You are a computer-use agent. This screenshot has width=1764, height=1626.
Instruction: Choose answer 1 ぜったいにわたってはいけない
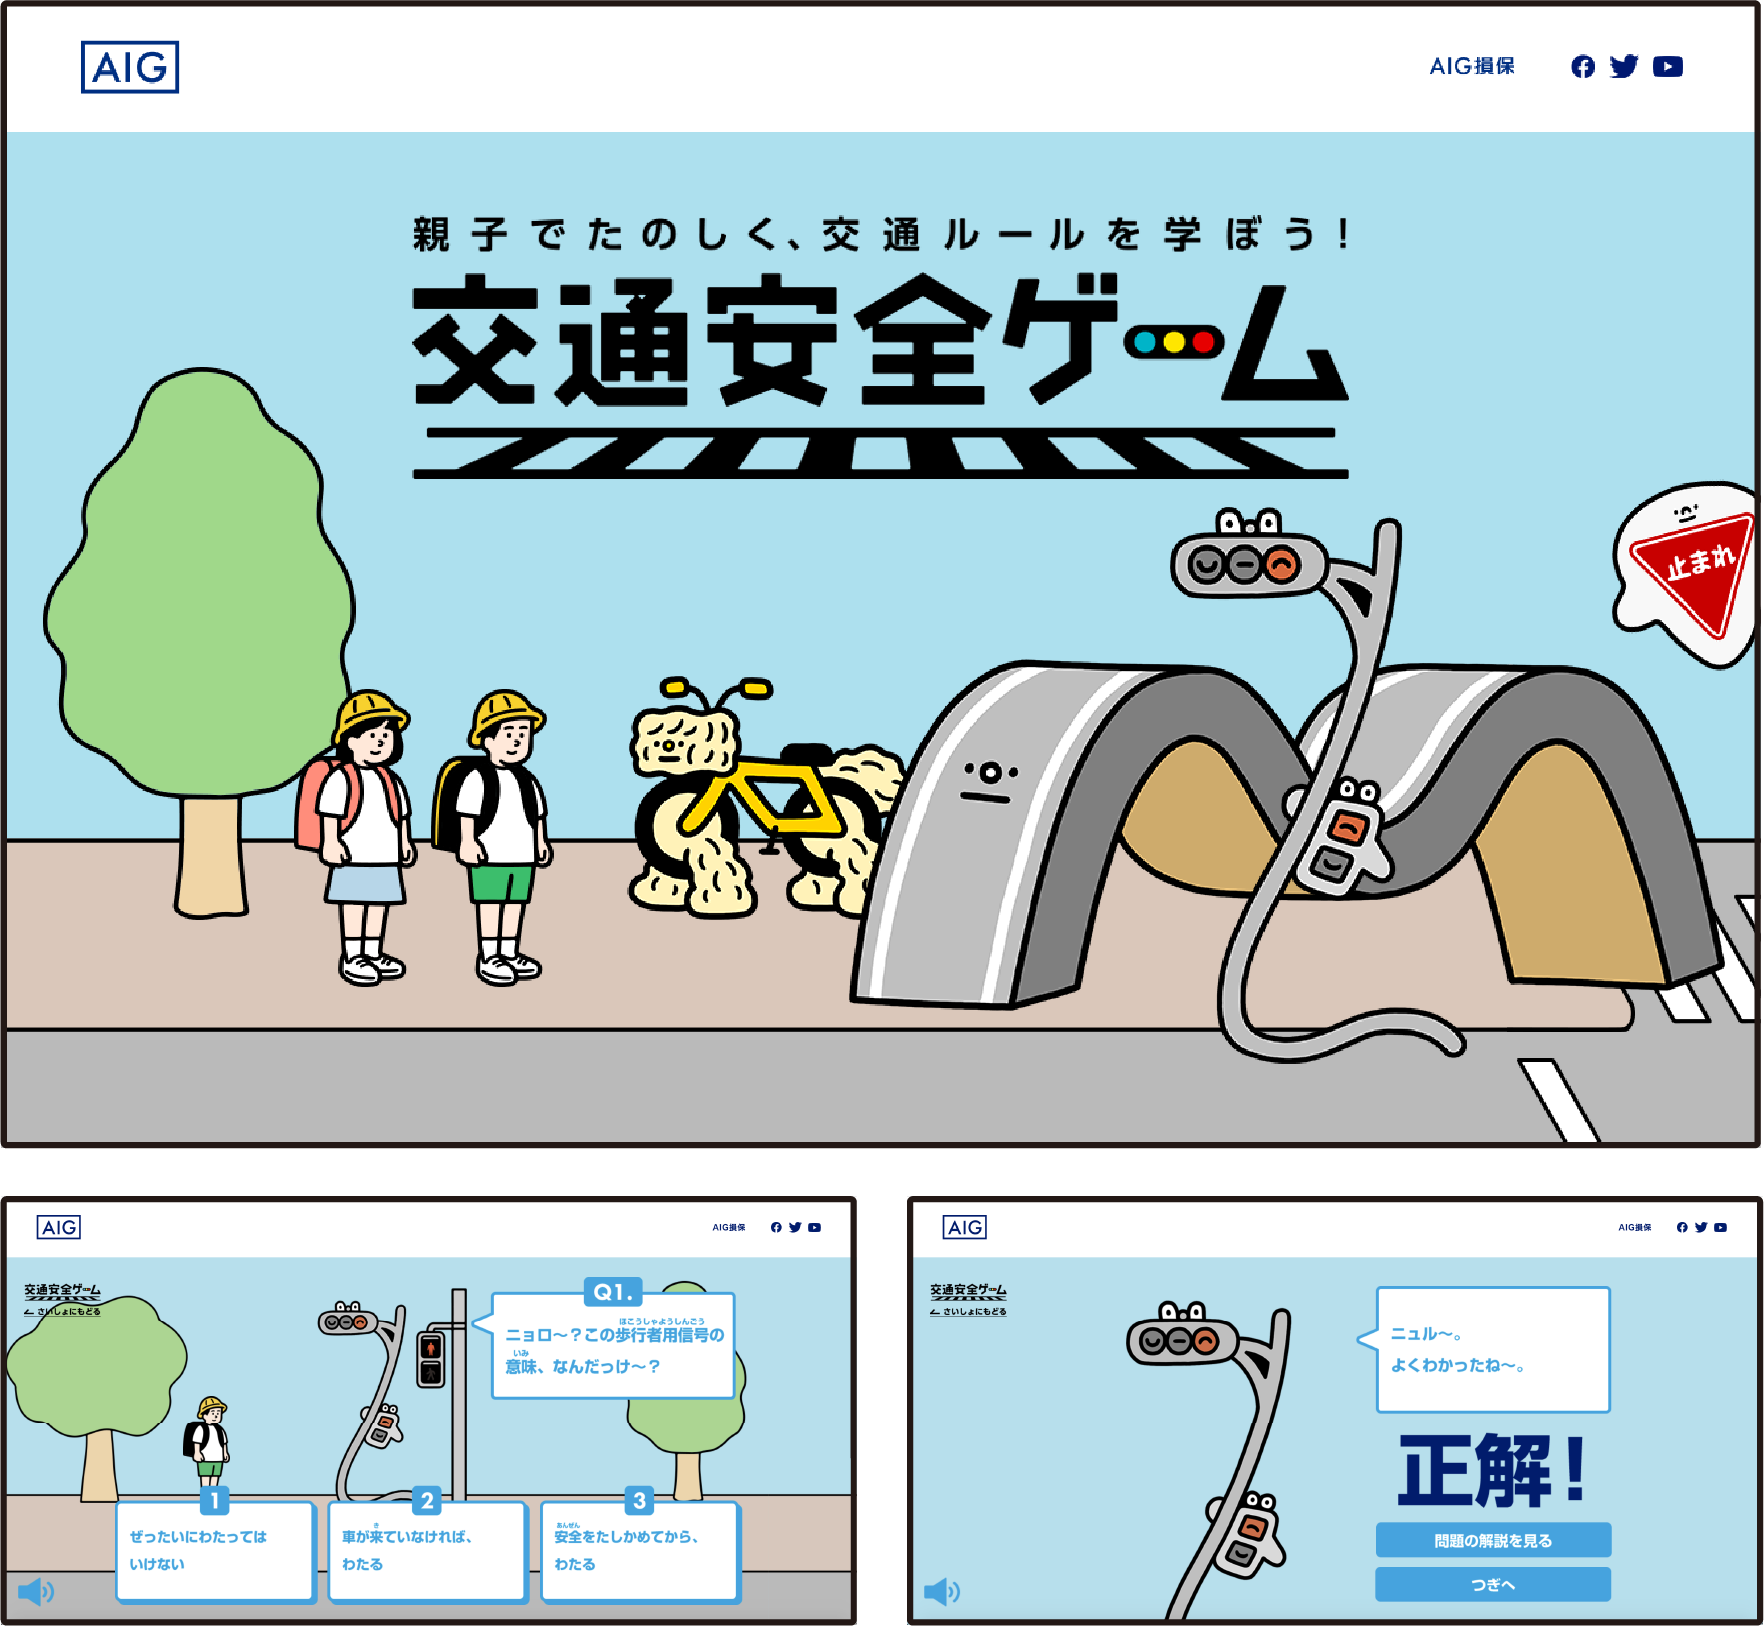pyautogui.click(x=216, y=1551)
